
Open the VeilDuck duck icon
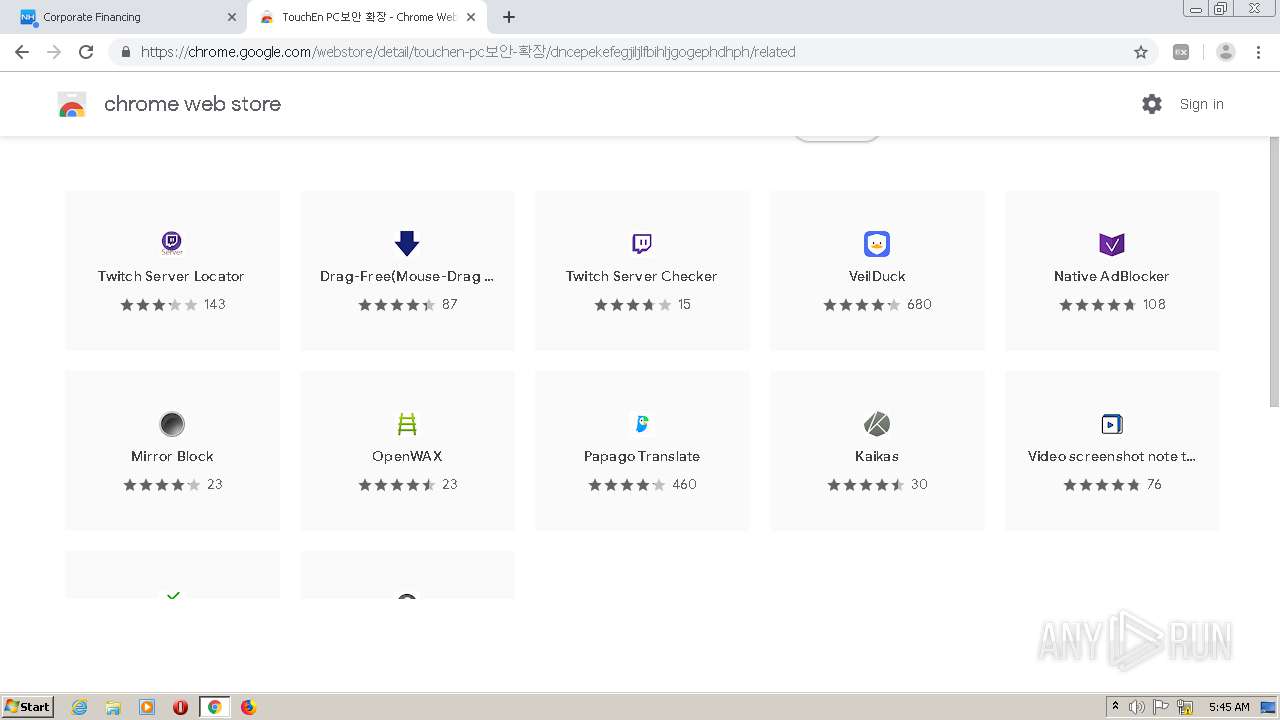[877, 243]
